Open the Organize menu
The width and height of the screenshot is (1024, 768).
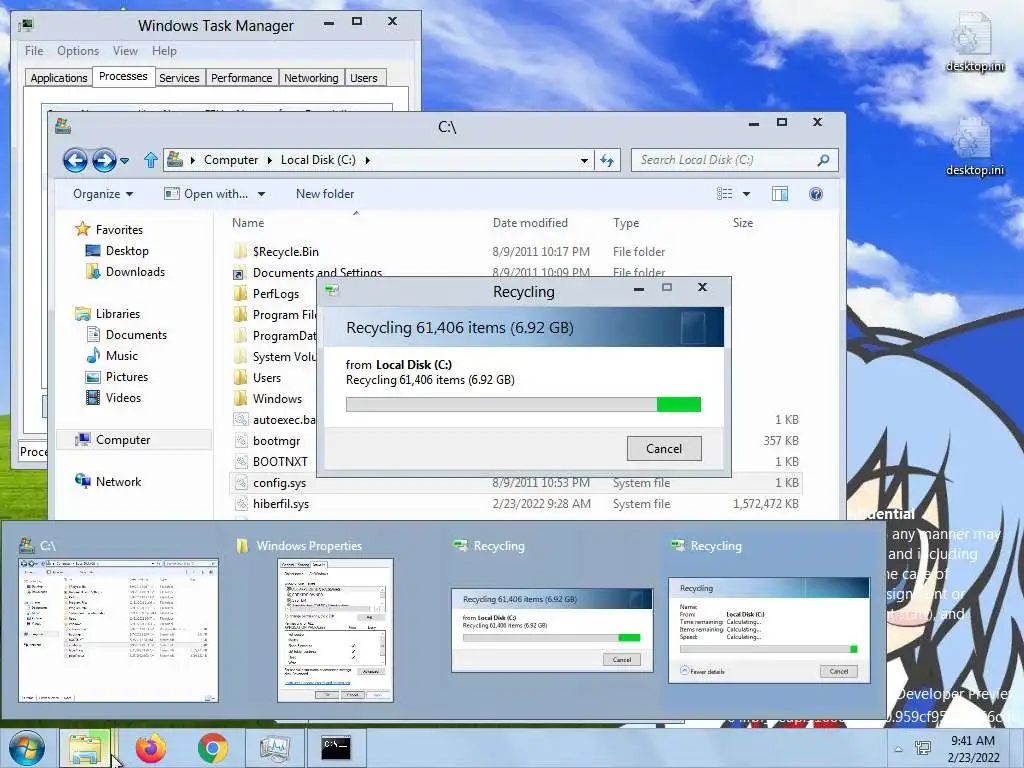pyautogui.click(x=103, y=194)
